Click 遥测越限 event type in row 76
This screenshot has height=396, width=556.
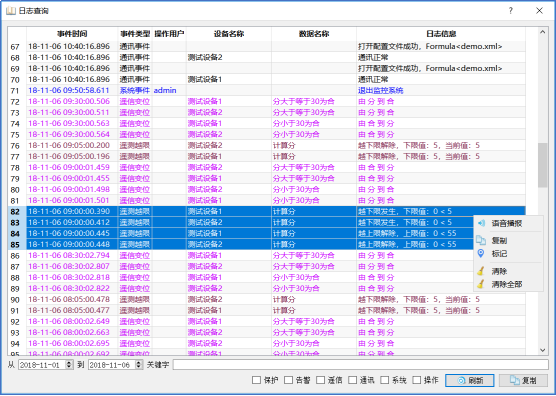(134, 145)
